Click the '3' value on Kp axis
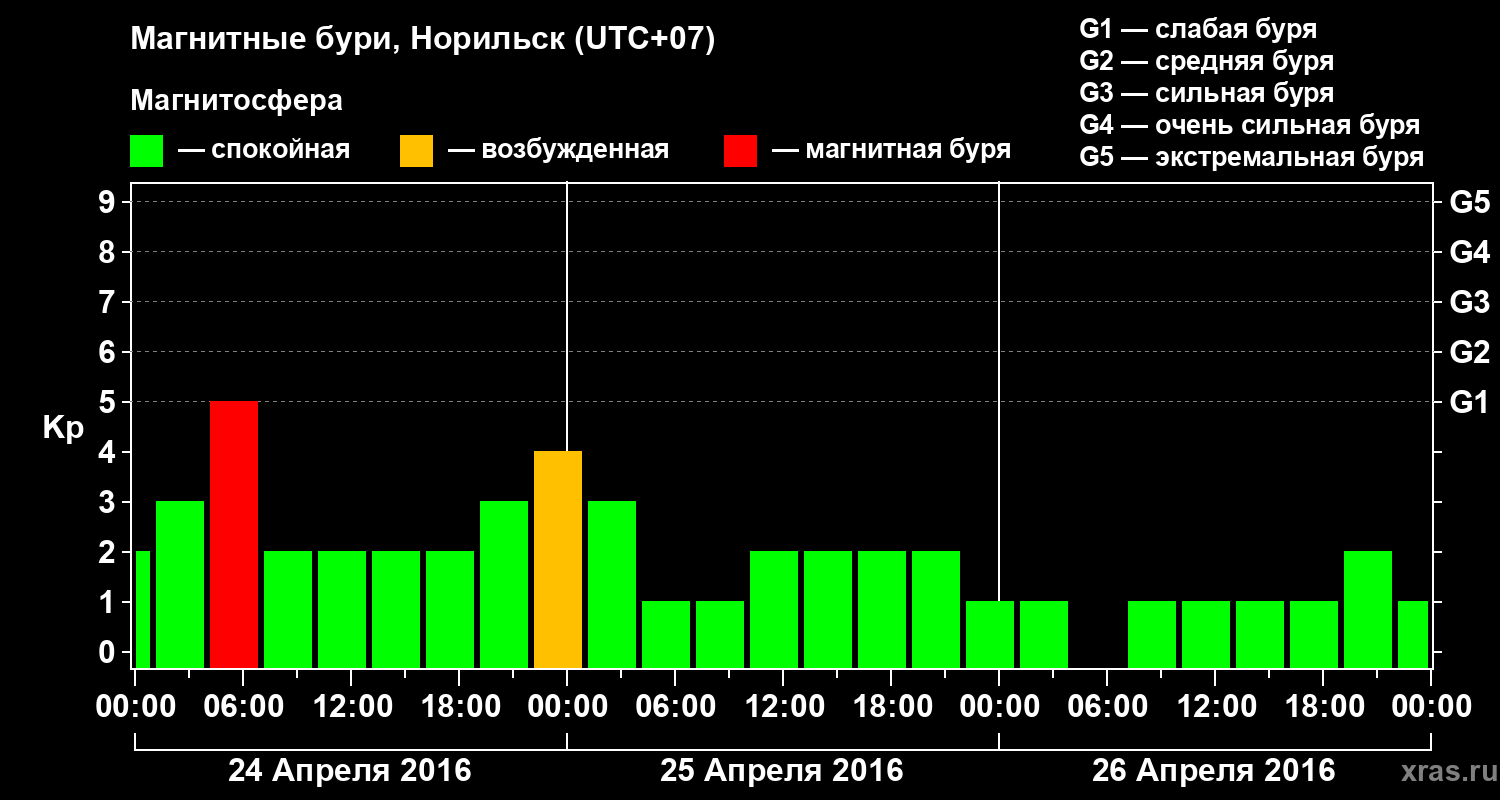The image size is (1500, 800). click(109, 502)
